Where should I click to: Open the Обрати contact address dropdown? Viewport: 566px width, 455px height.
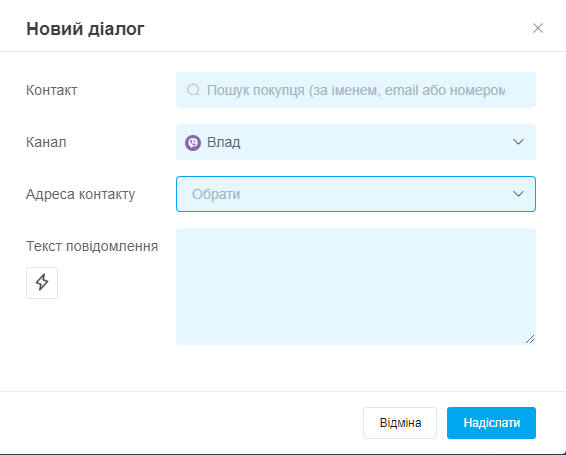[356, 194]
